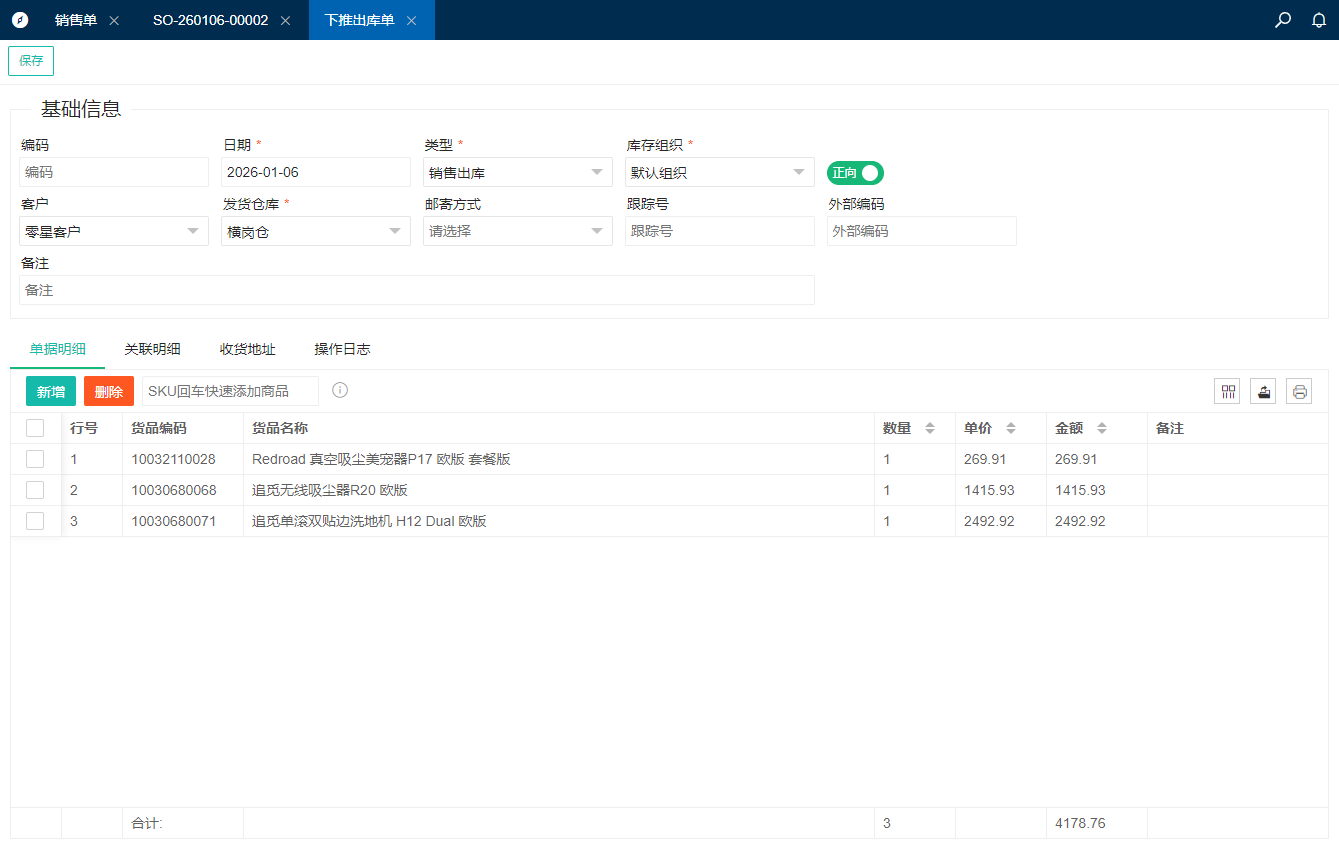
Task: Open the 邮寄方式 dropdown
Action: pyautogui.click(x=517, y=231)
